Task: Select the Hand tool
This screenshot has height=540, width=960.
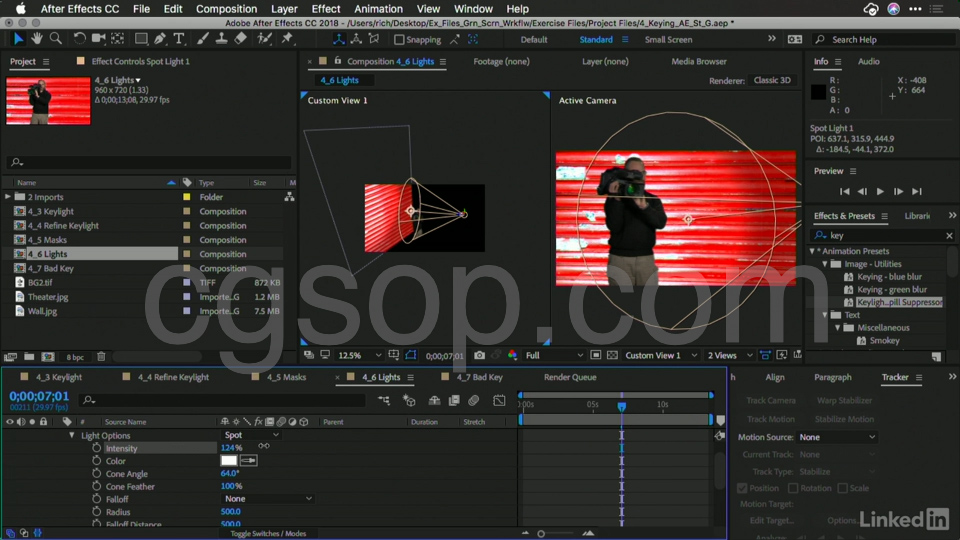Action: click(x=37, y=39)
